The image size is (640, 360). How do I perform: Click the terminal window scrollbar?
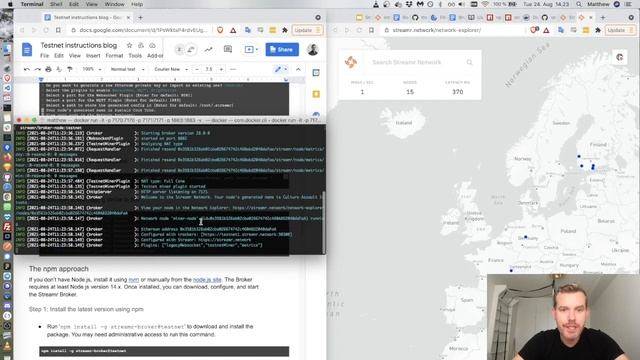324,222
